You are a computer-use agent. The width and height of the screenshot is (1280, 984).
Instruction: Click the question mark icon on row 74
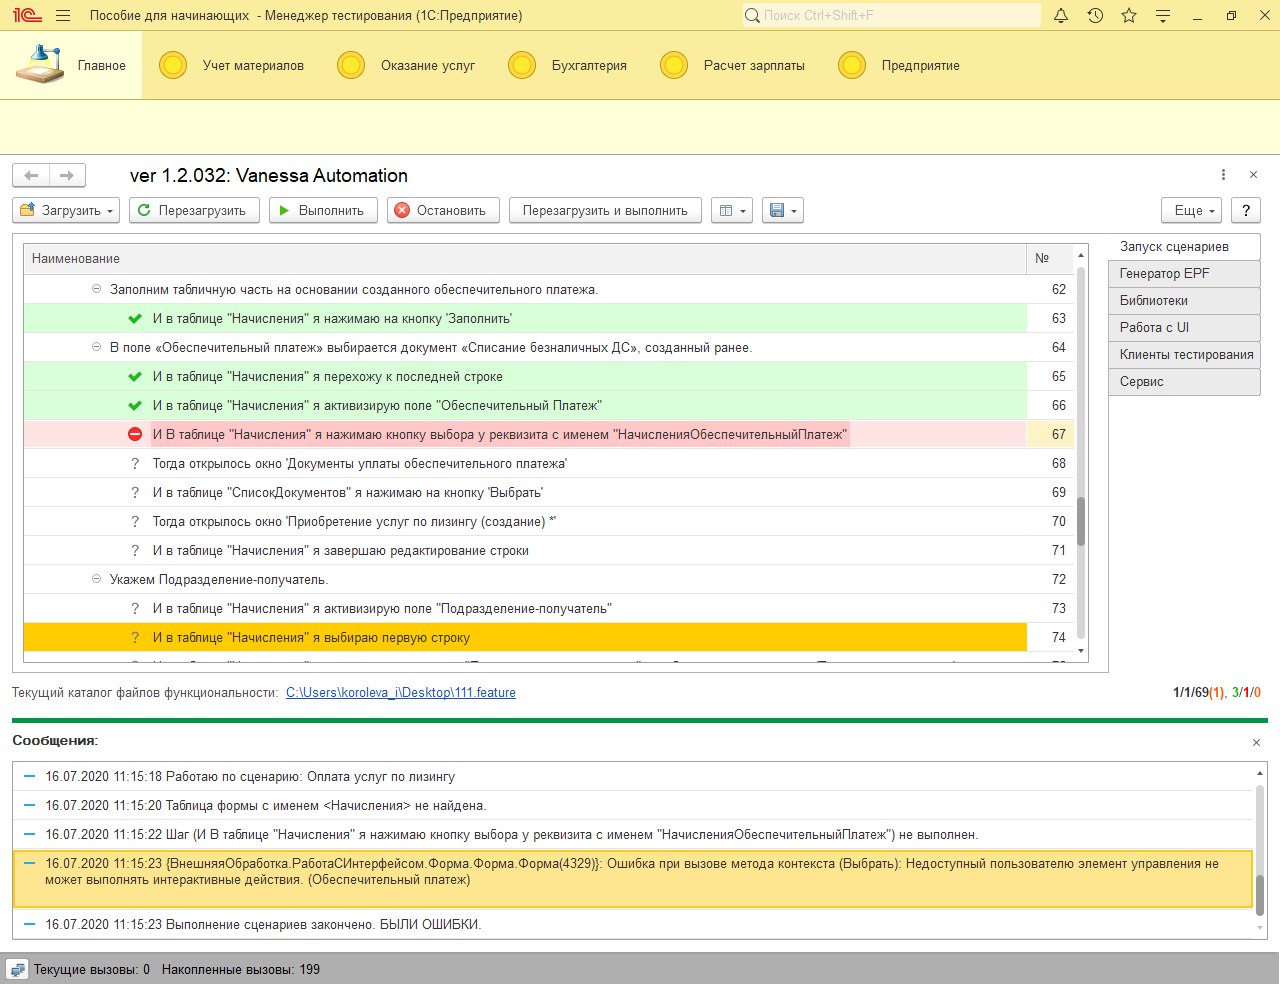[135, 637]
